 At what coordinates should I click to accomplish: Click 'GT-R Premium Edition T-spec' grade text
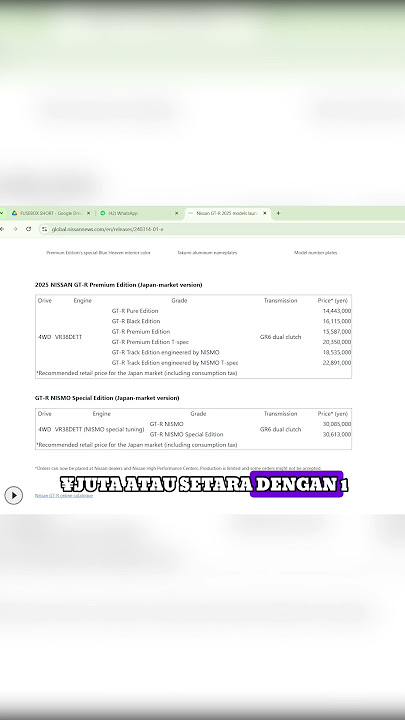(x=150, y=342)
